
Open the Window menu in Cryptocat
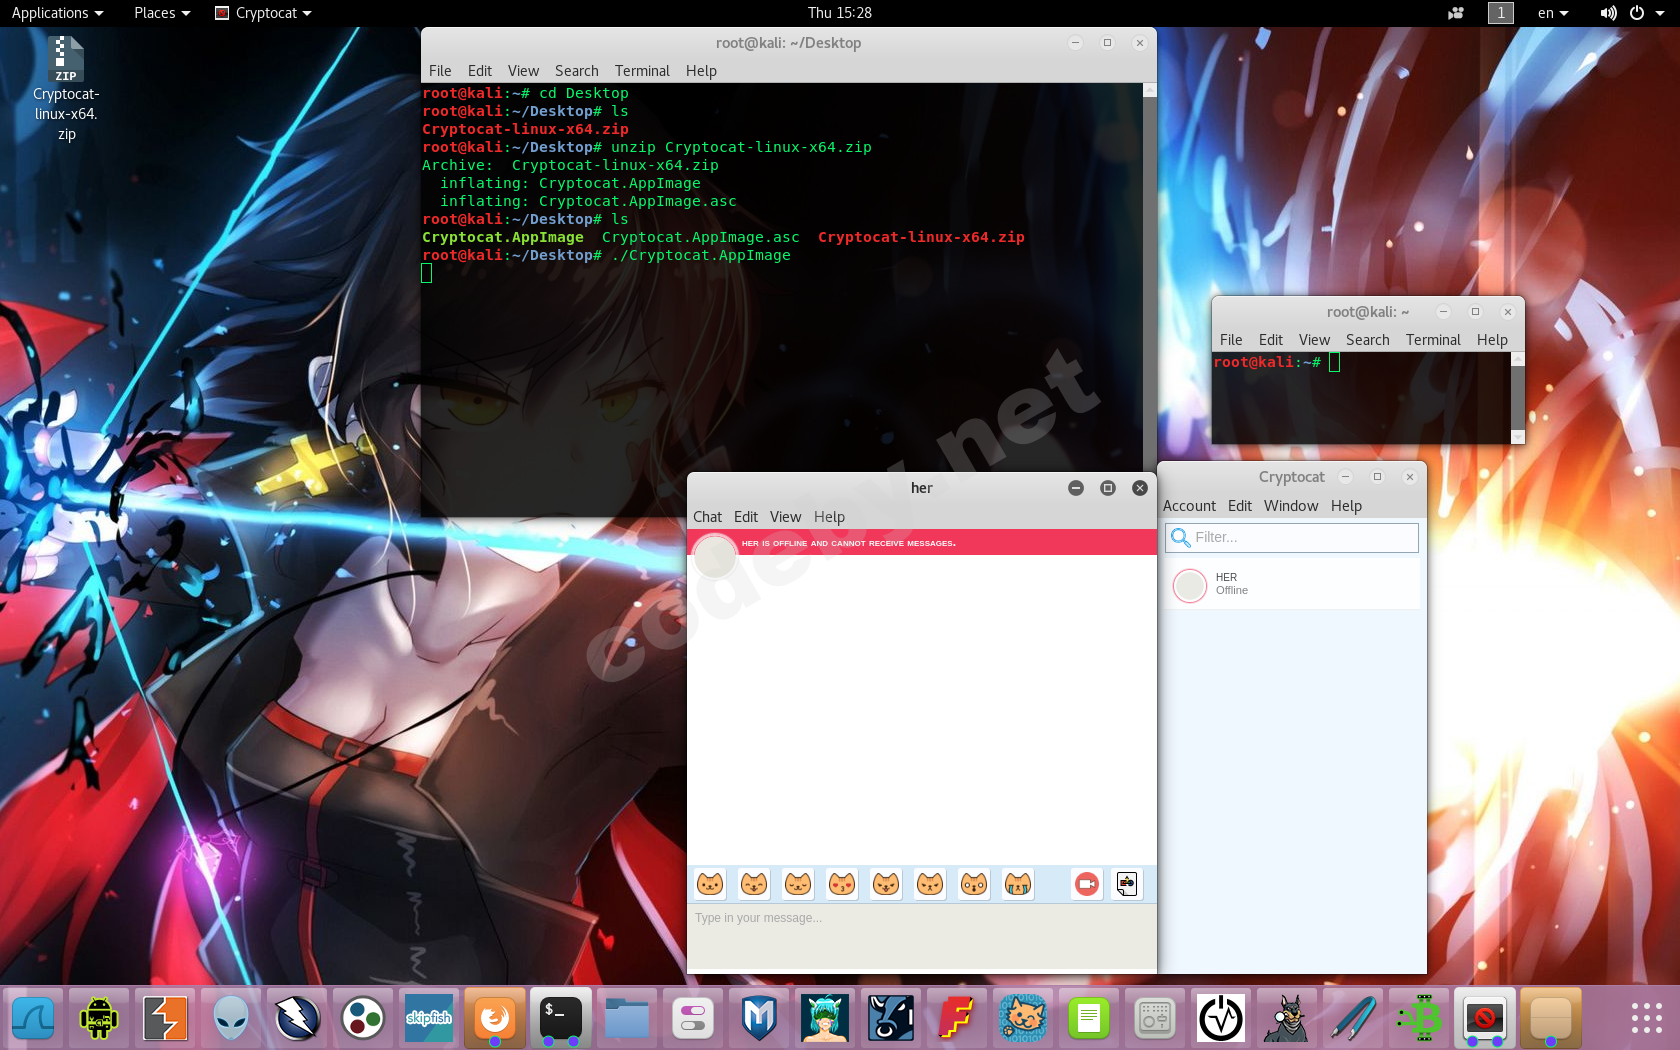point(1291,506)
